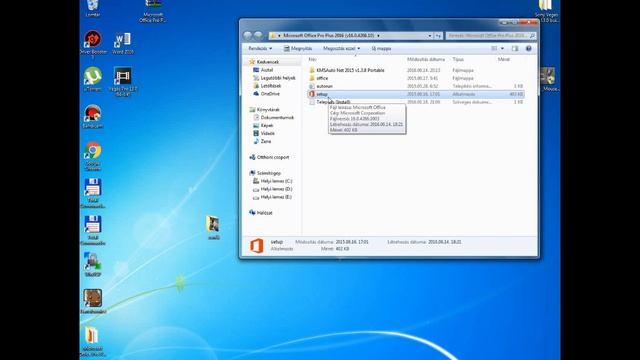Click the magnifier icon in the search box

[532, 36]
